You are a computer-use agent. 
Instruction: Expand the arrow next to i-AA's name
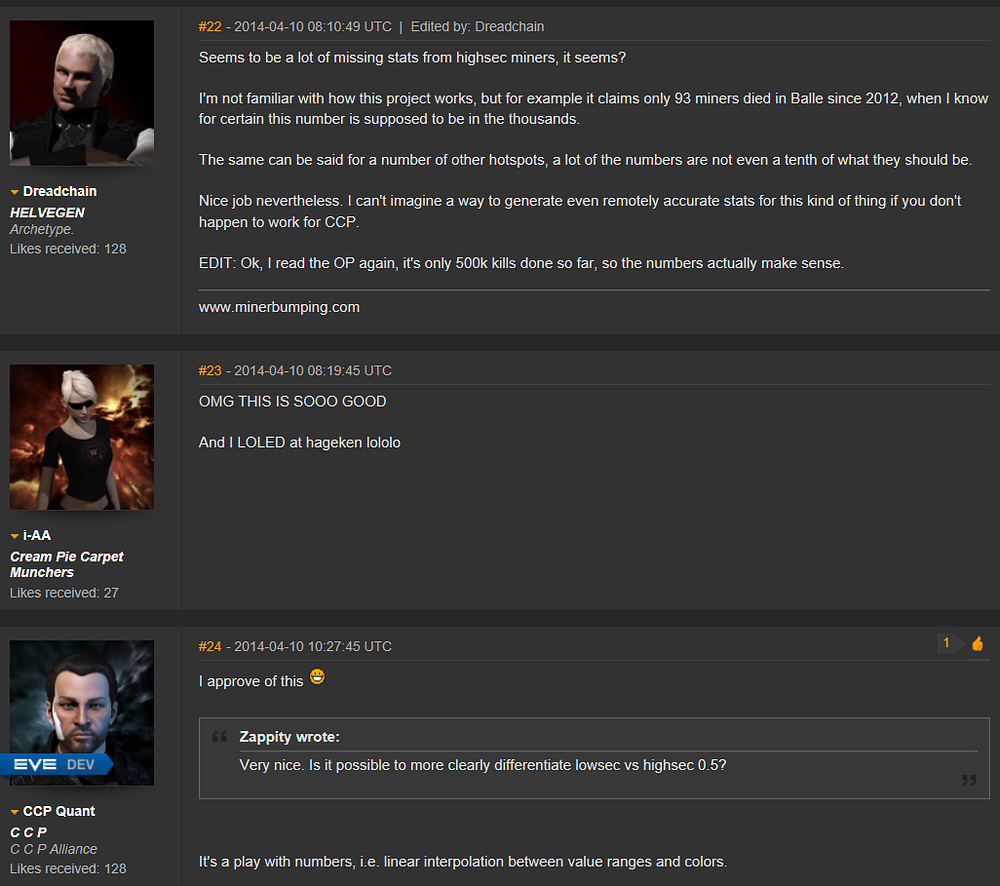tap(15, 536)
